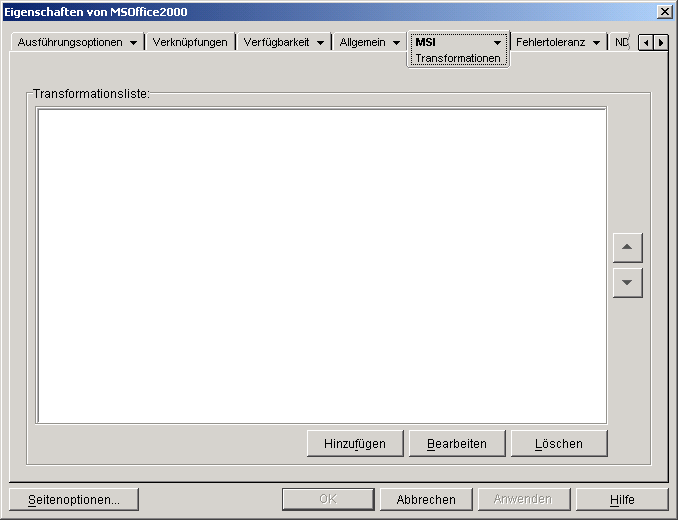Click the Hinzufügen button
Image resolution: width=678 pixels, height=520 pixels.
[x=355, y=443]
